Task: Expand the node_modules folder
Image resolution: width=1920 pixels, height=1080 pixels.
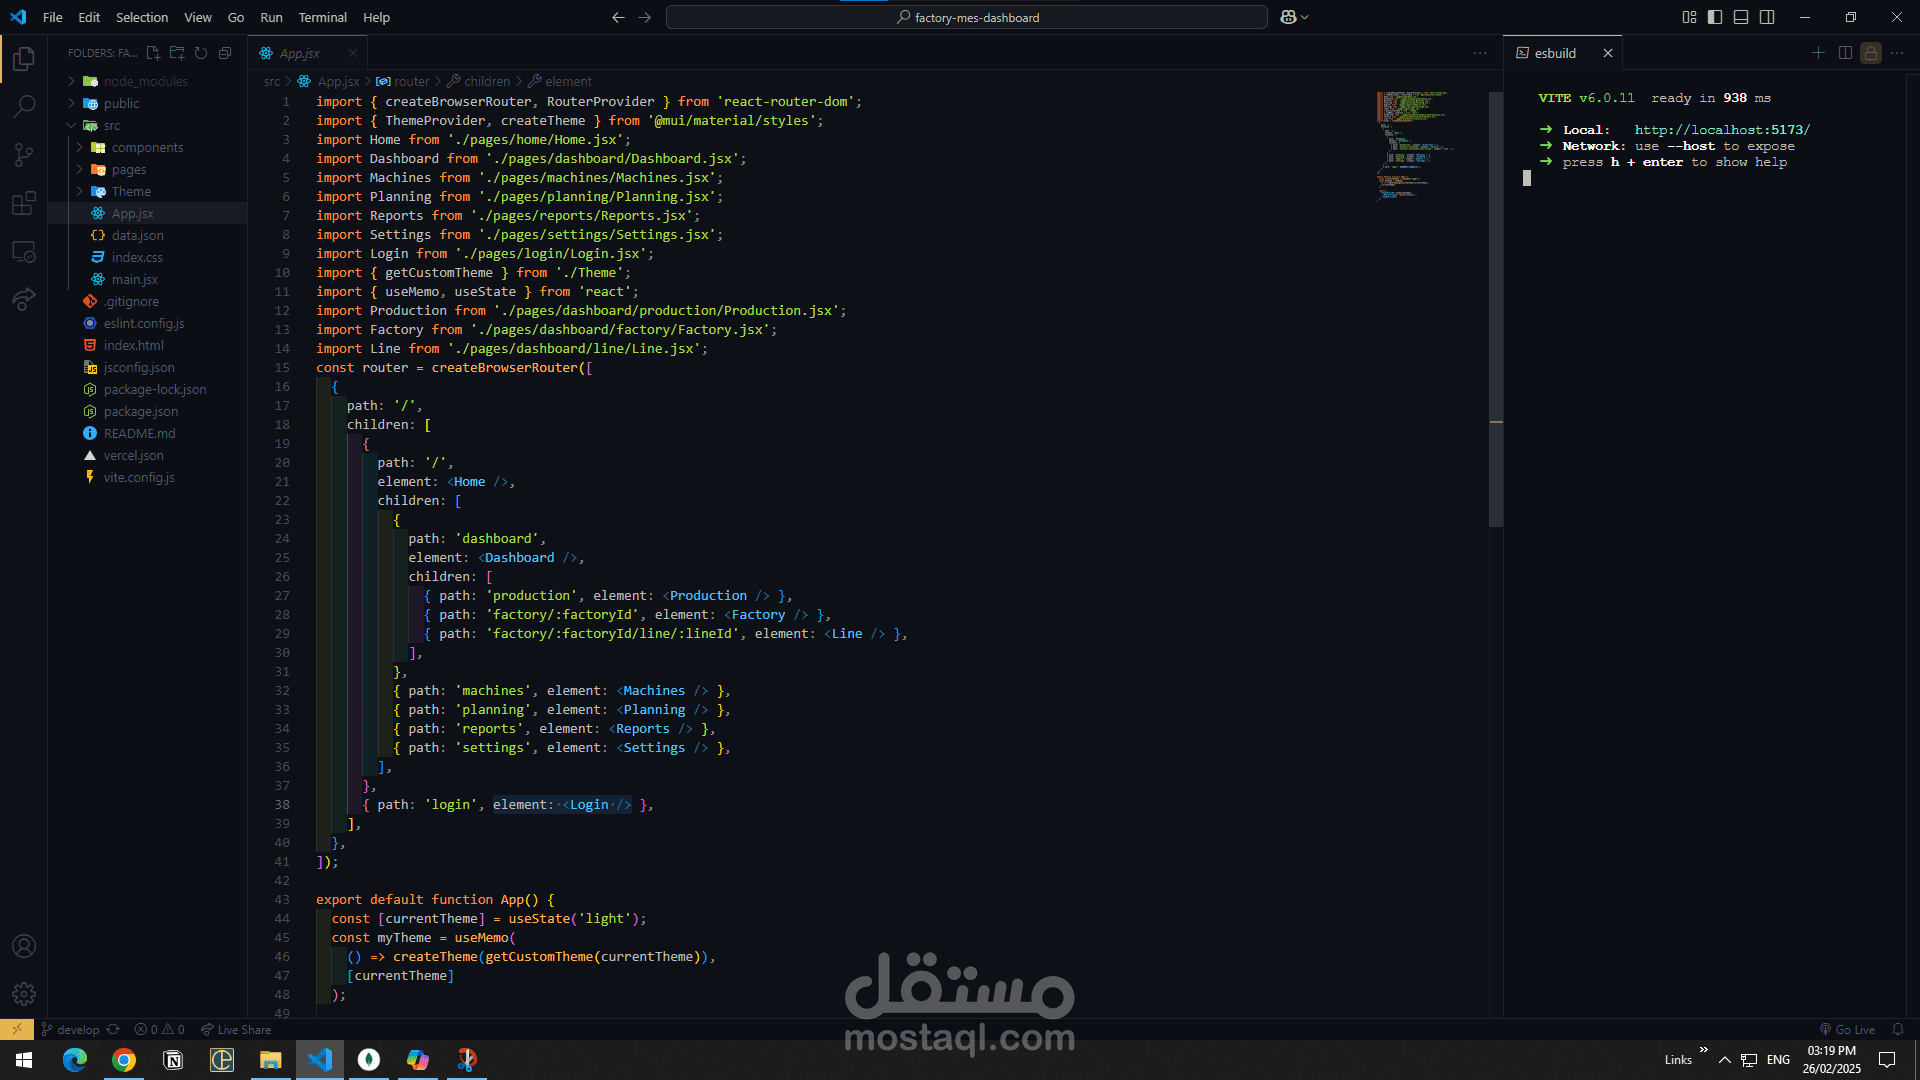Action: [145, 81]
